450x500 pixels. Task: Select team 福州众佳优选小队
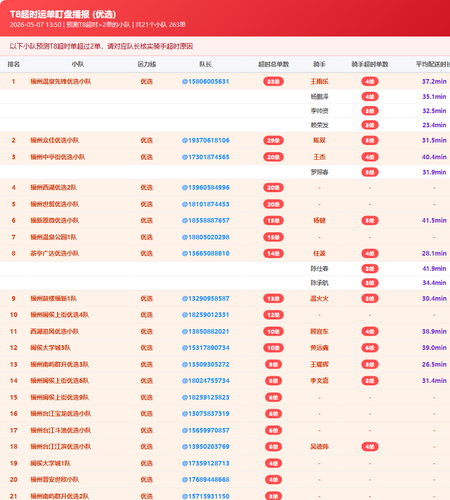(x=55, y=140)
